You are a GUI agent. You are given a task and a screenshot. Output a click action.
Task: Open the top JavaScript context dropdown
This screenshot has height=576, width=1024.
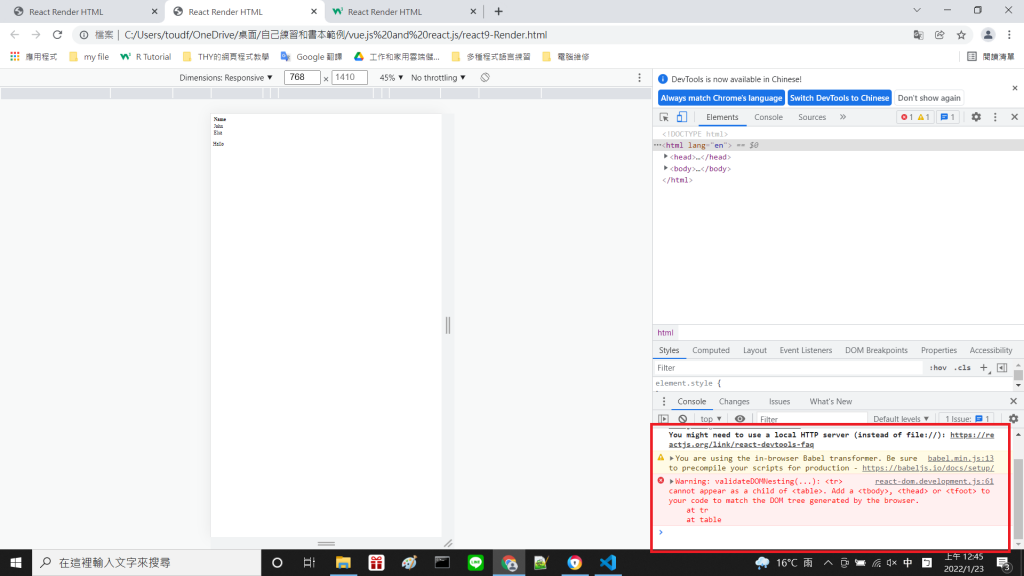[711, 419]
